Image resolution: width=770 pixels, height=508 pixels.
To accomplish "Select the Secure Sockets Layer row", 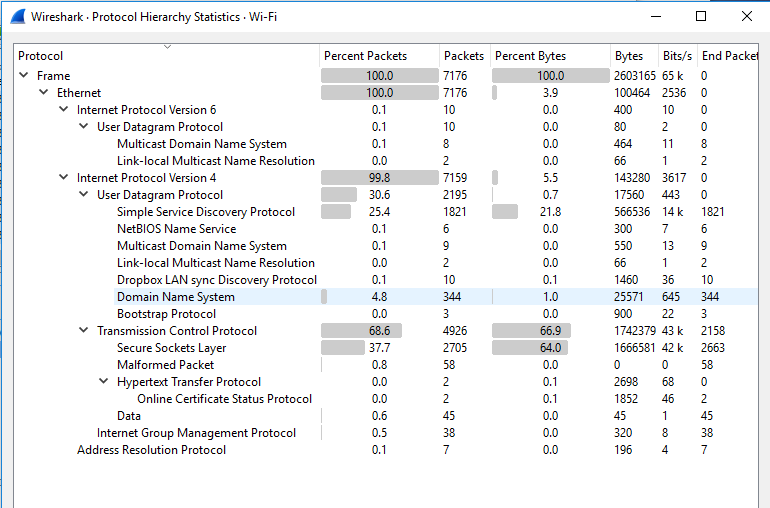I will tap(386, 348).
